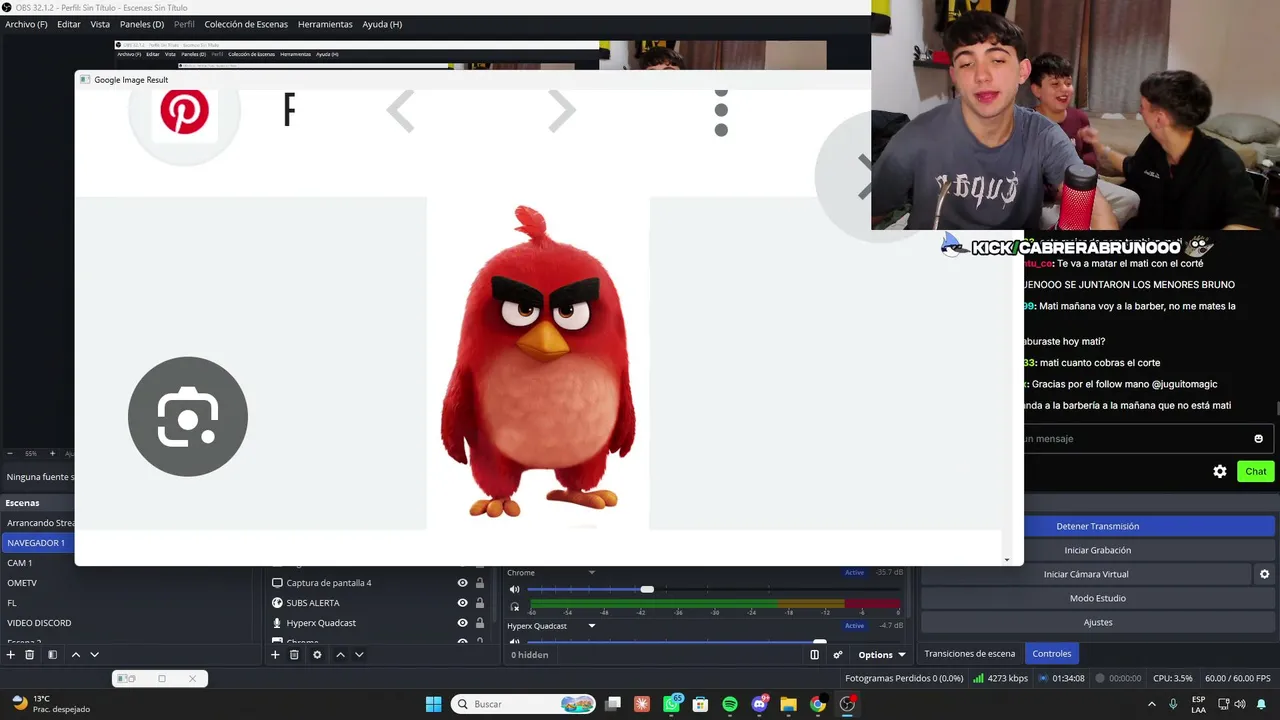Open Colección de Escenas menu
The image size is (1280, 720).
tap(246, 24)
